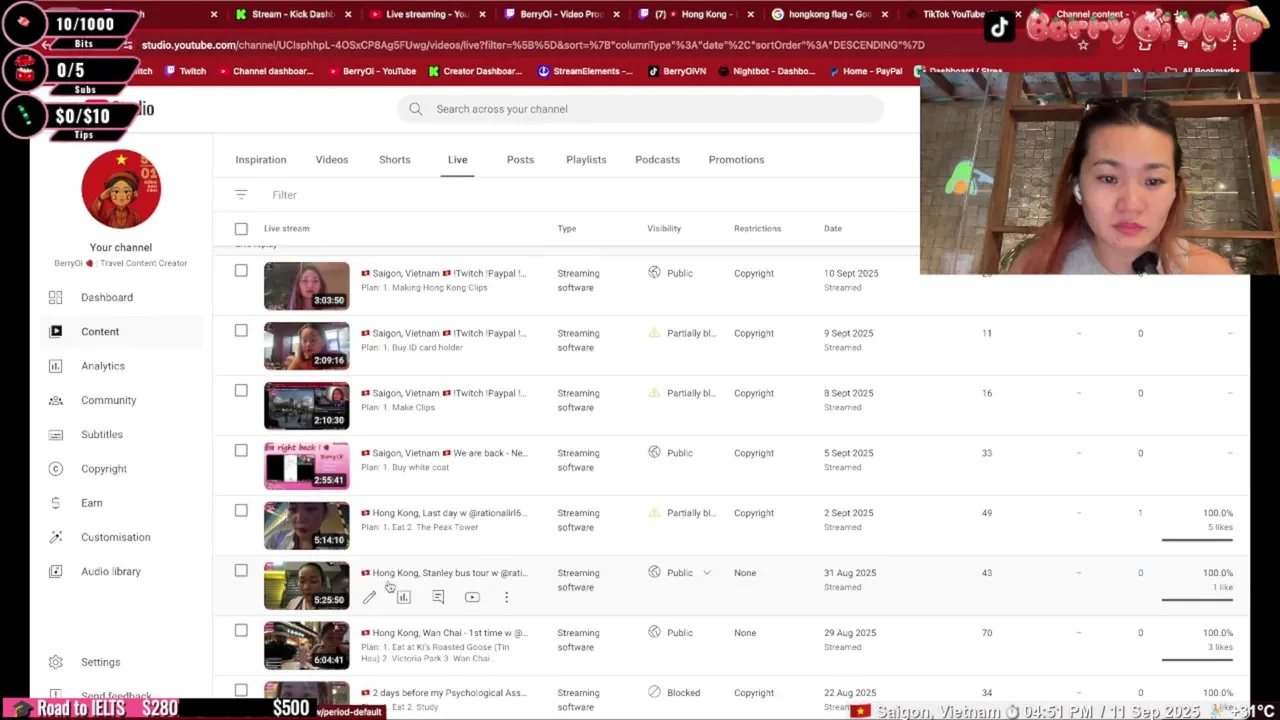Open Nightbot Dashboard bookmark
Viewport: 1280px width, 720px height.
(766, 71)
